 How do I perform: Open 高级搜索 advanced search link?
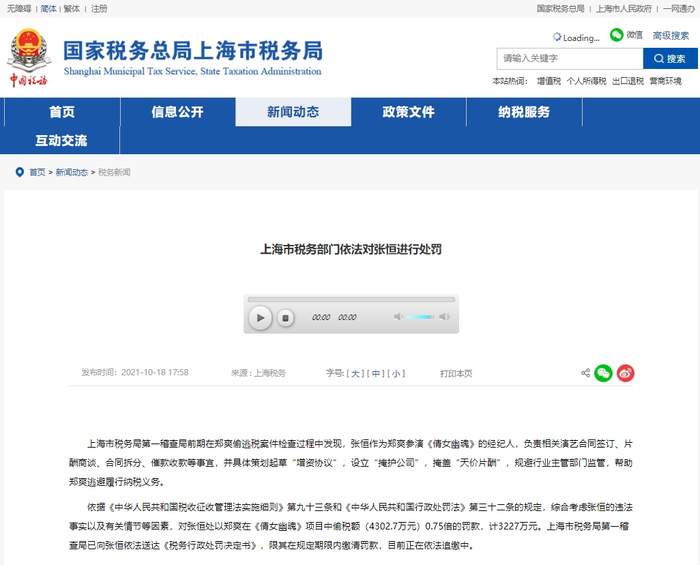pos(671,36)
